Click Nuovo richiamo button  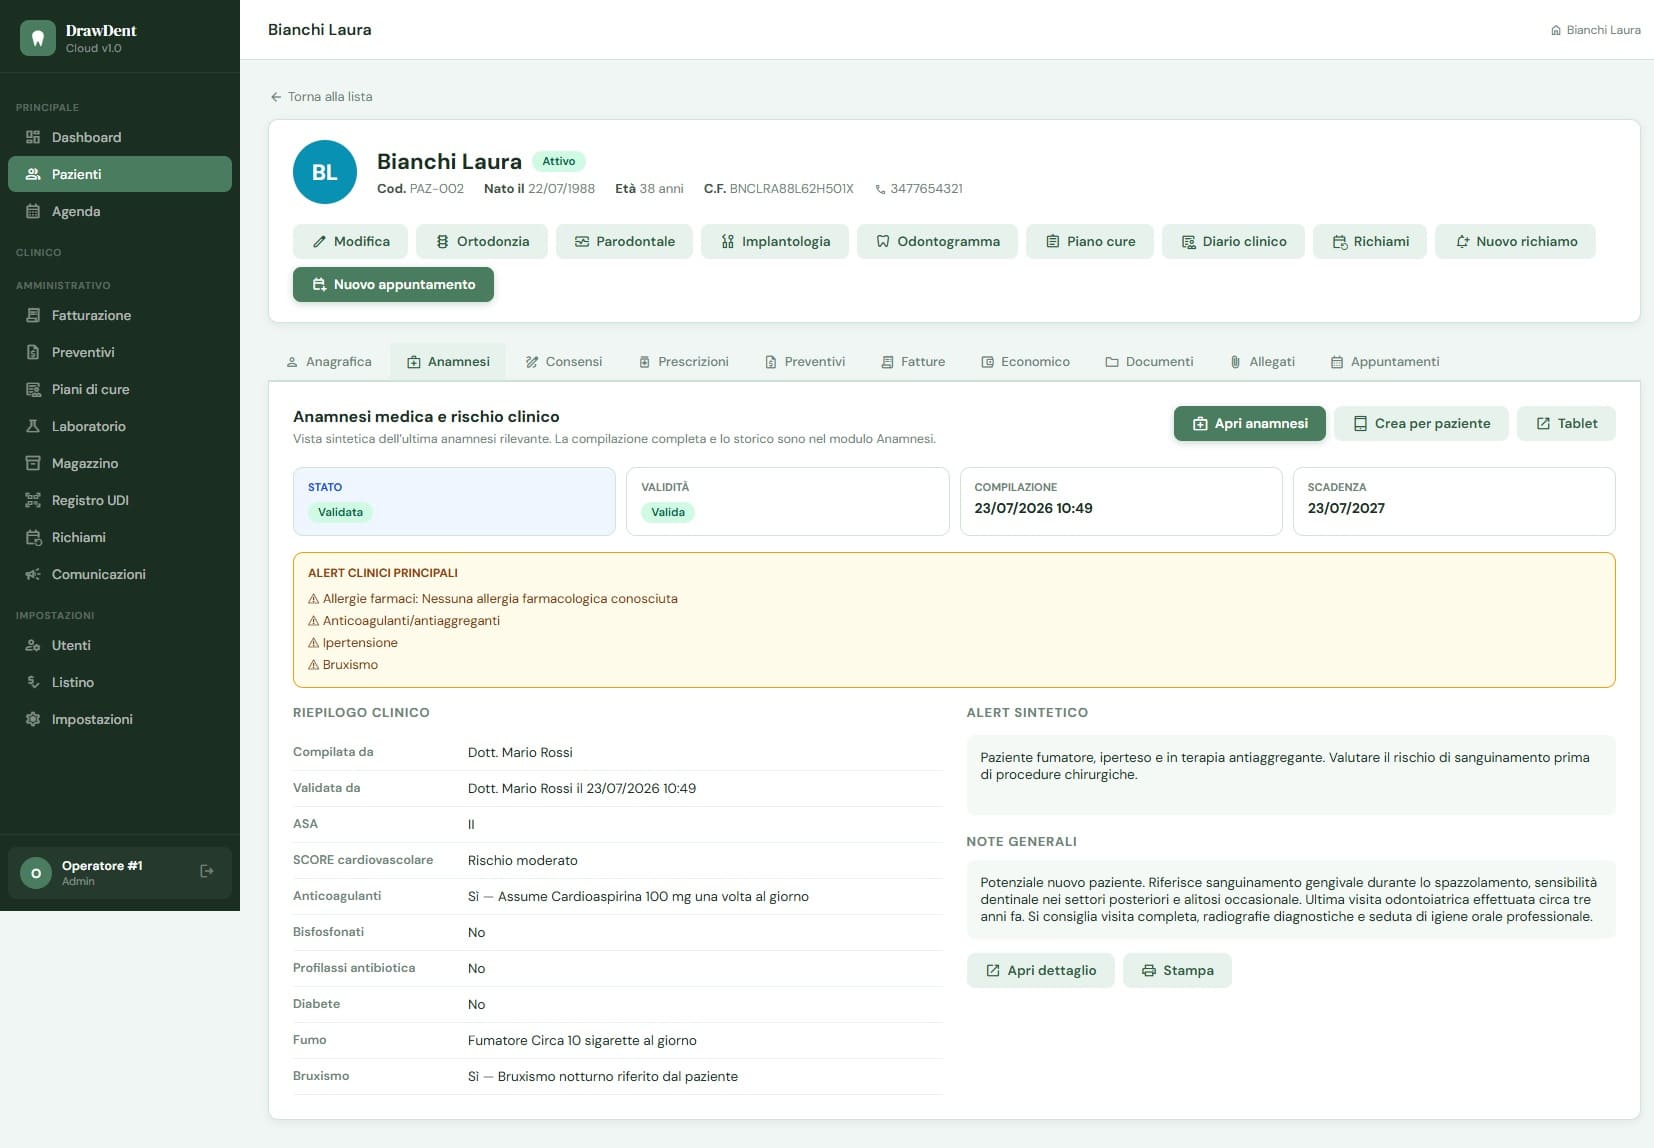tap(1515, 241)
